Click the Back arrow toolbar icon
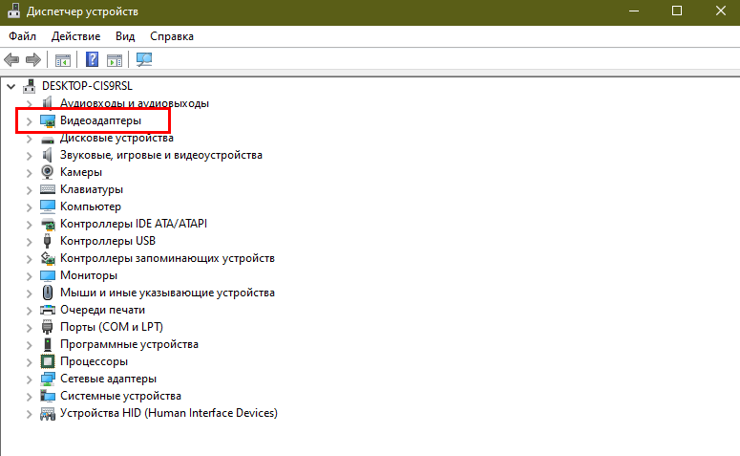This screenshot has width=740, height=456. [11, 59]
